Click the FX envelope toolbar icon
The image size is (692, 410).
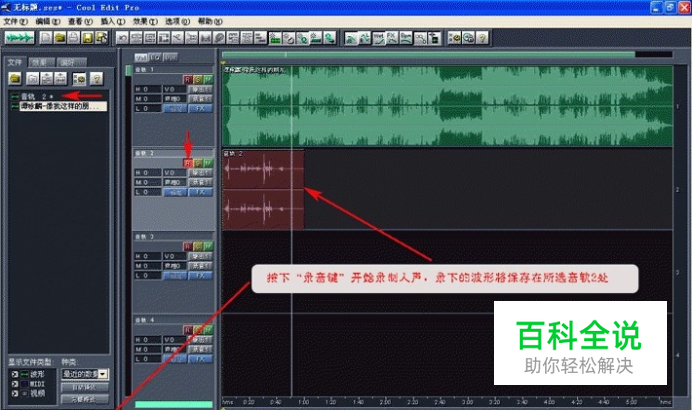point(392,38)
